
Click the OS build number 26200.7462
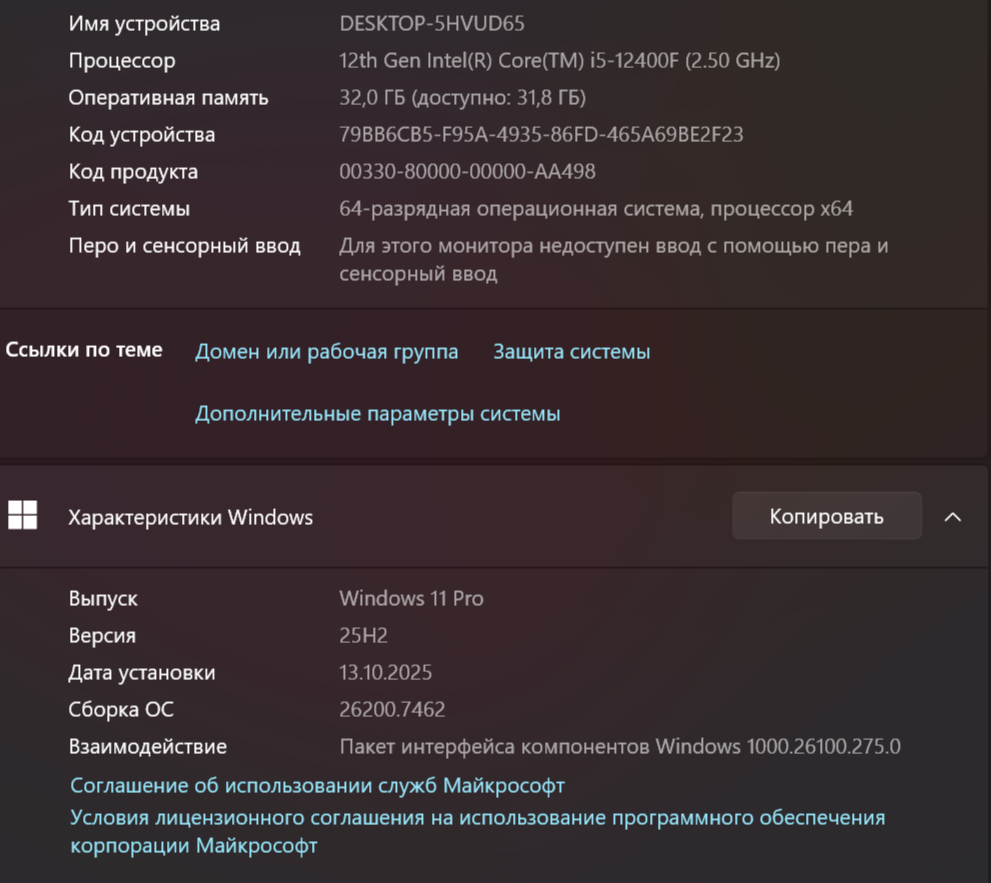click(x=392, y=710)
